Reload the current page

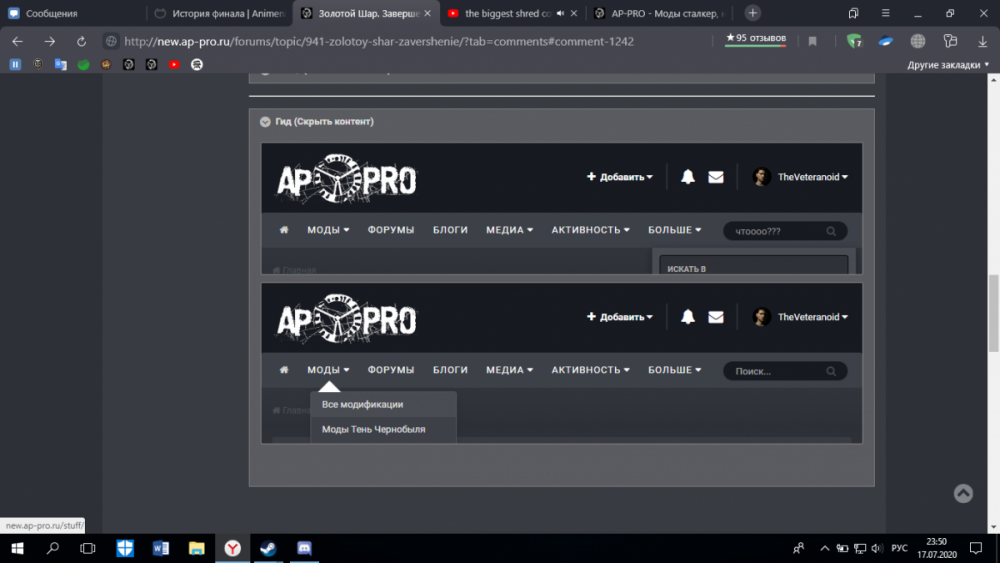point(81,41)
